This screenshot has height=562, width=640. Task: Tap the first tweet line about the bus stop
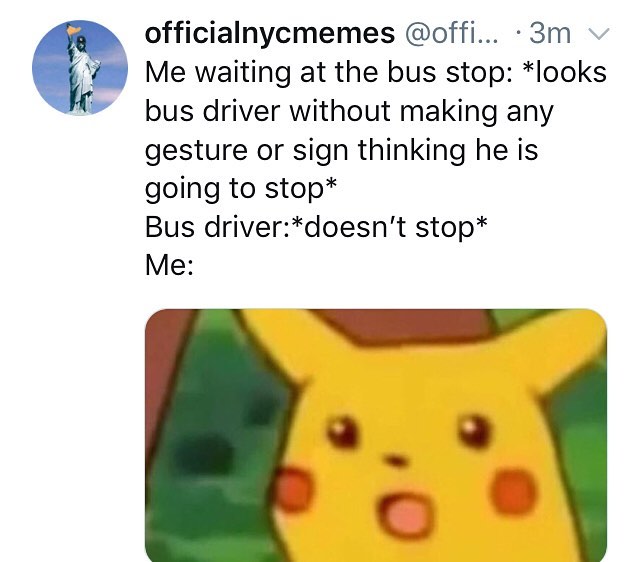pyautogui.click(x=376, y=72)
